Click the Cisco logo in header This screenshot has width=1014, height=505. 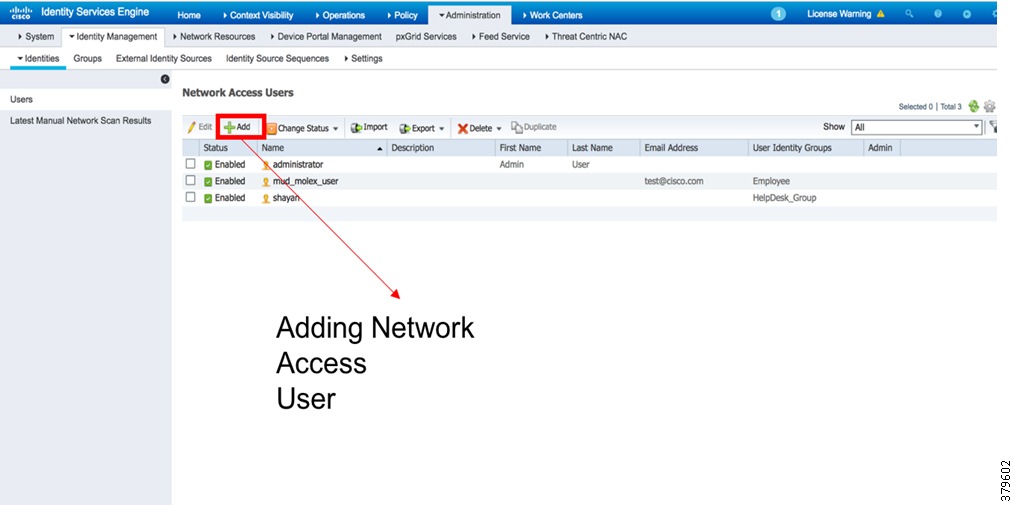click(x=21, y=13)
